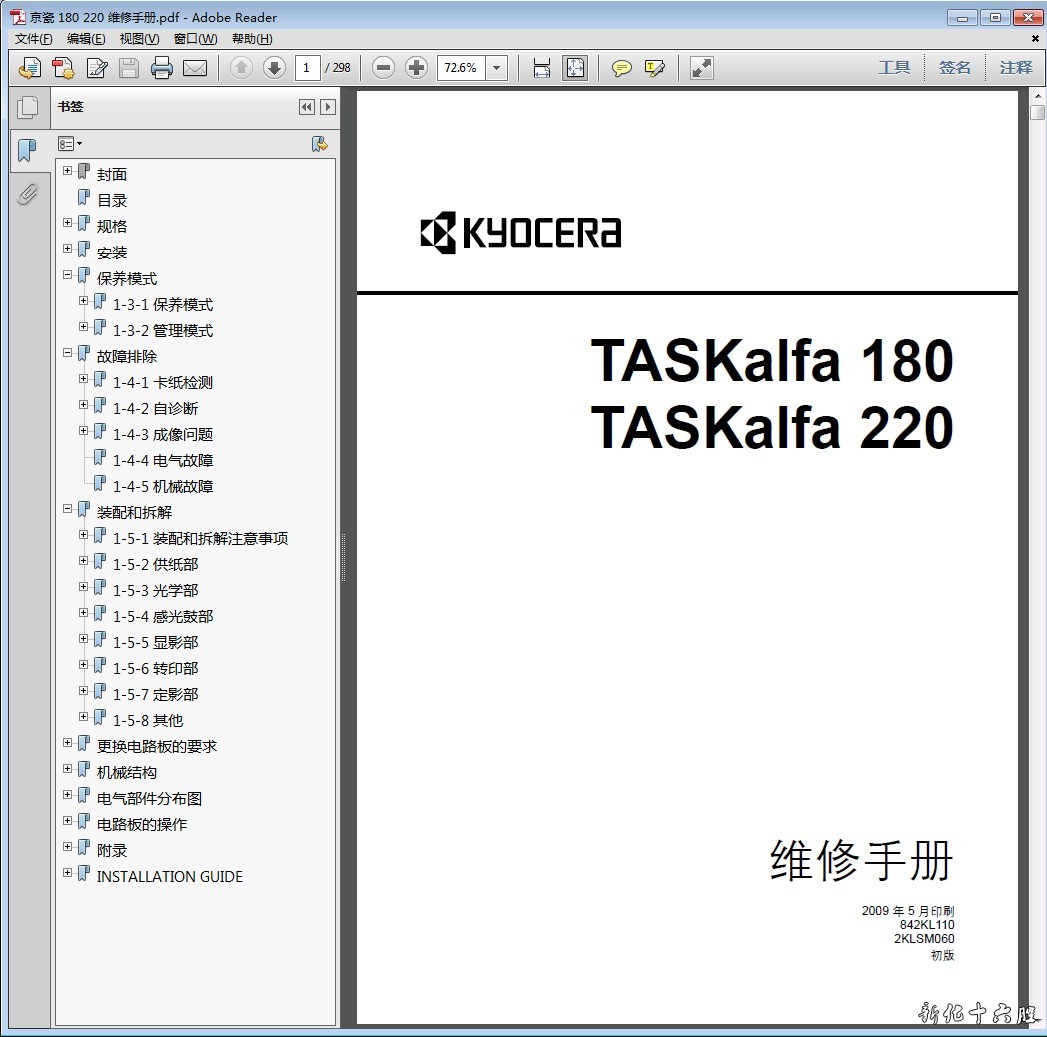Open the 注释 pane
Viewport: 1047px width, 1037px height.
(1015, 68)
